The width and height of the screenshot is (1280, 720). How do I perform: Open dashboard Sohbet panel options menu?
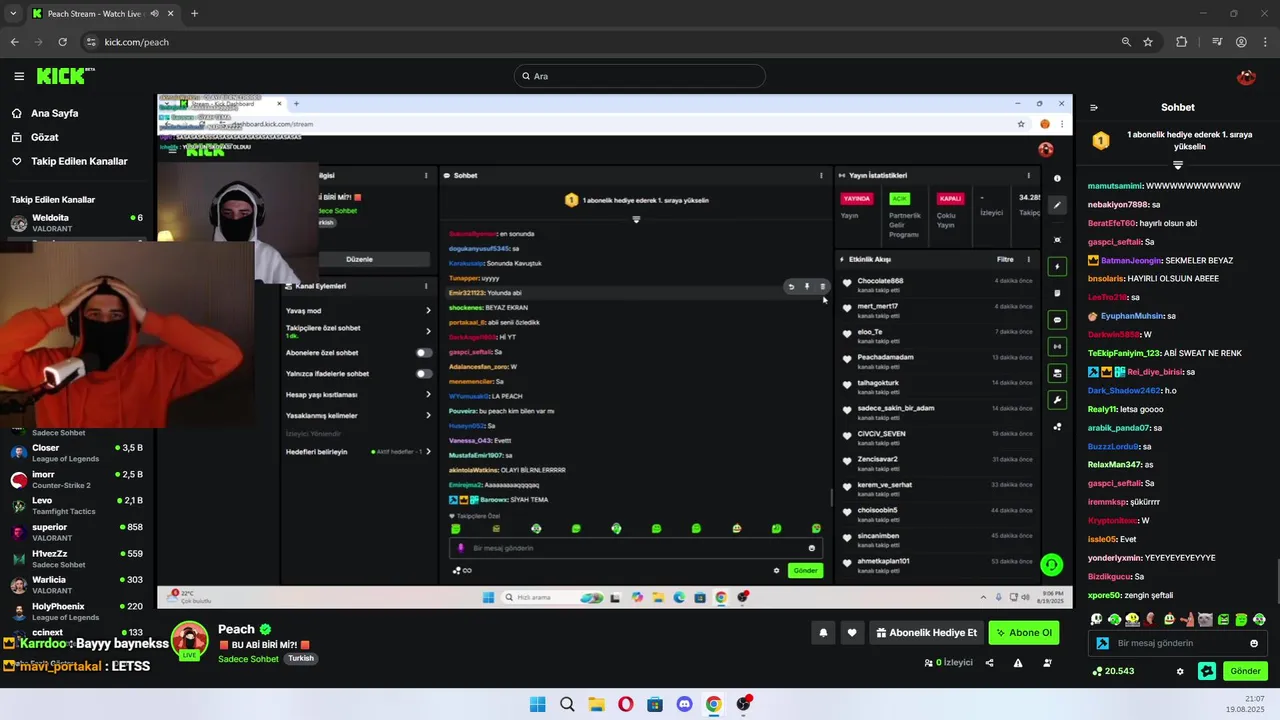pos(821,176)
